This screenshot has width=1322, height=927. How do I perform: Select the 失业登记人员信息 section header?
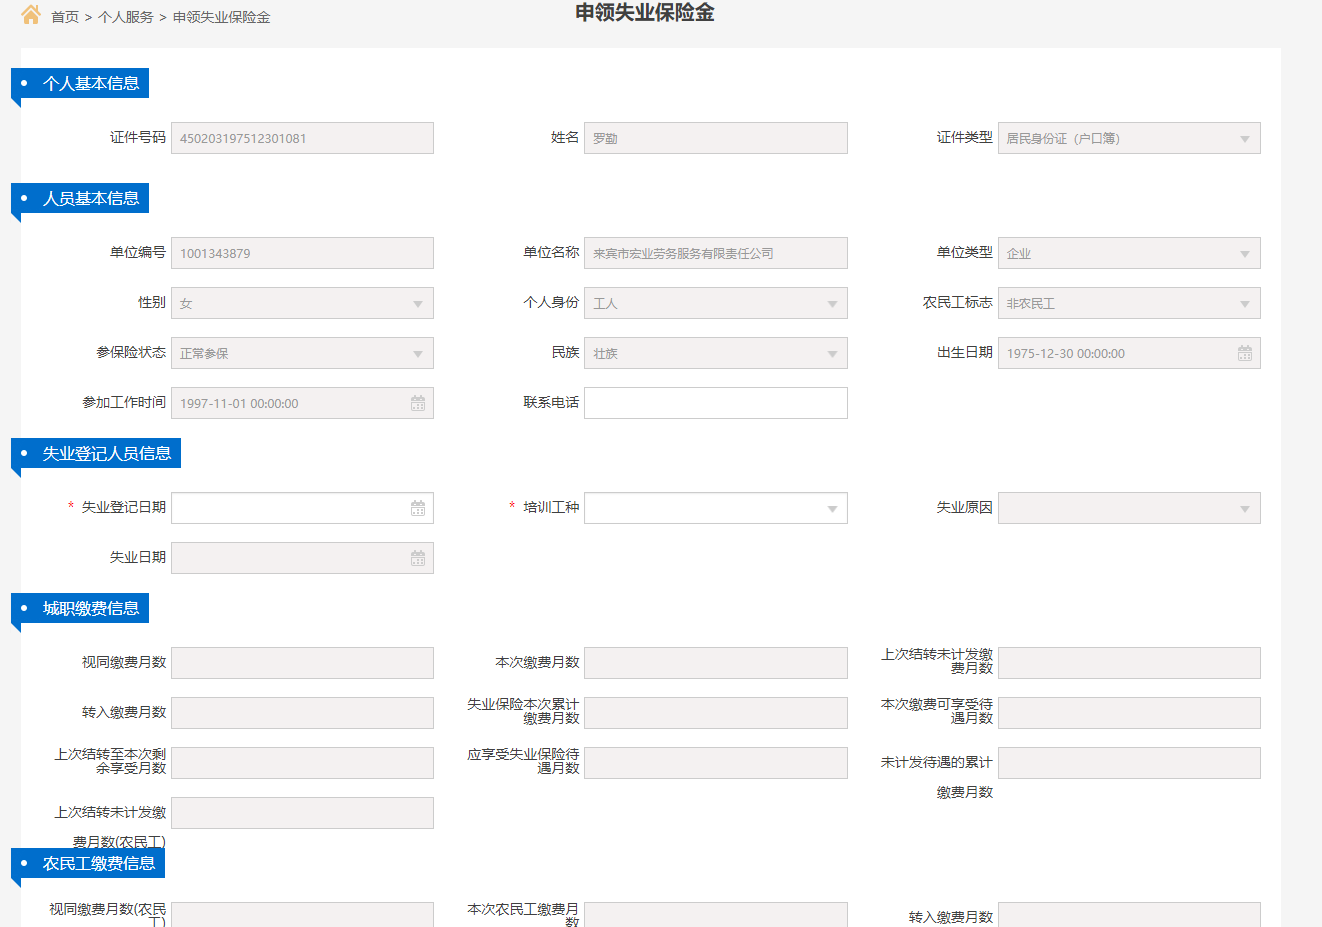tap(106, 453)
